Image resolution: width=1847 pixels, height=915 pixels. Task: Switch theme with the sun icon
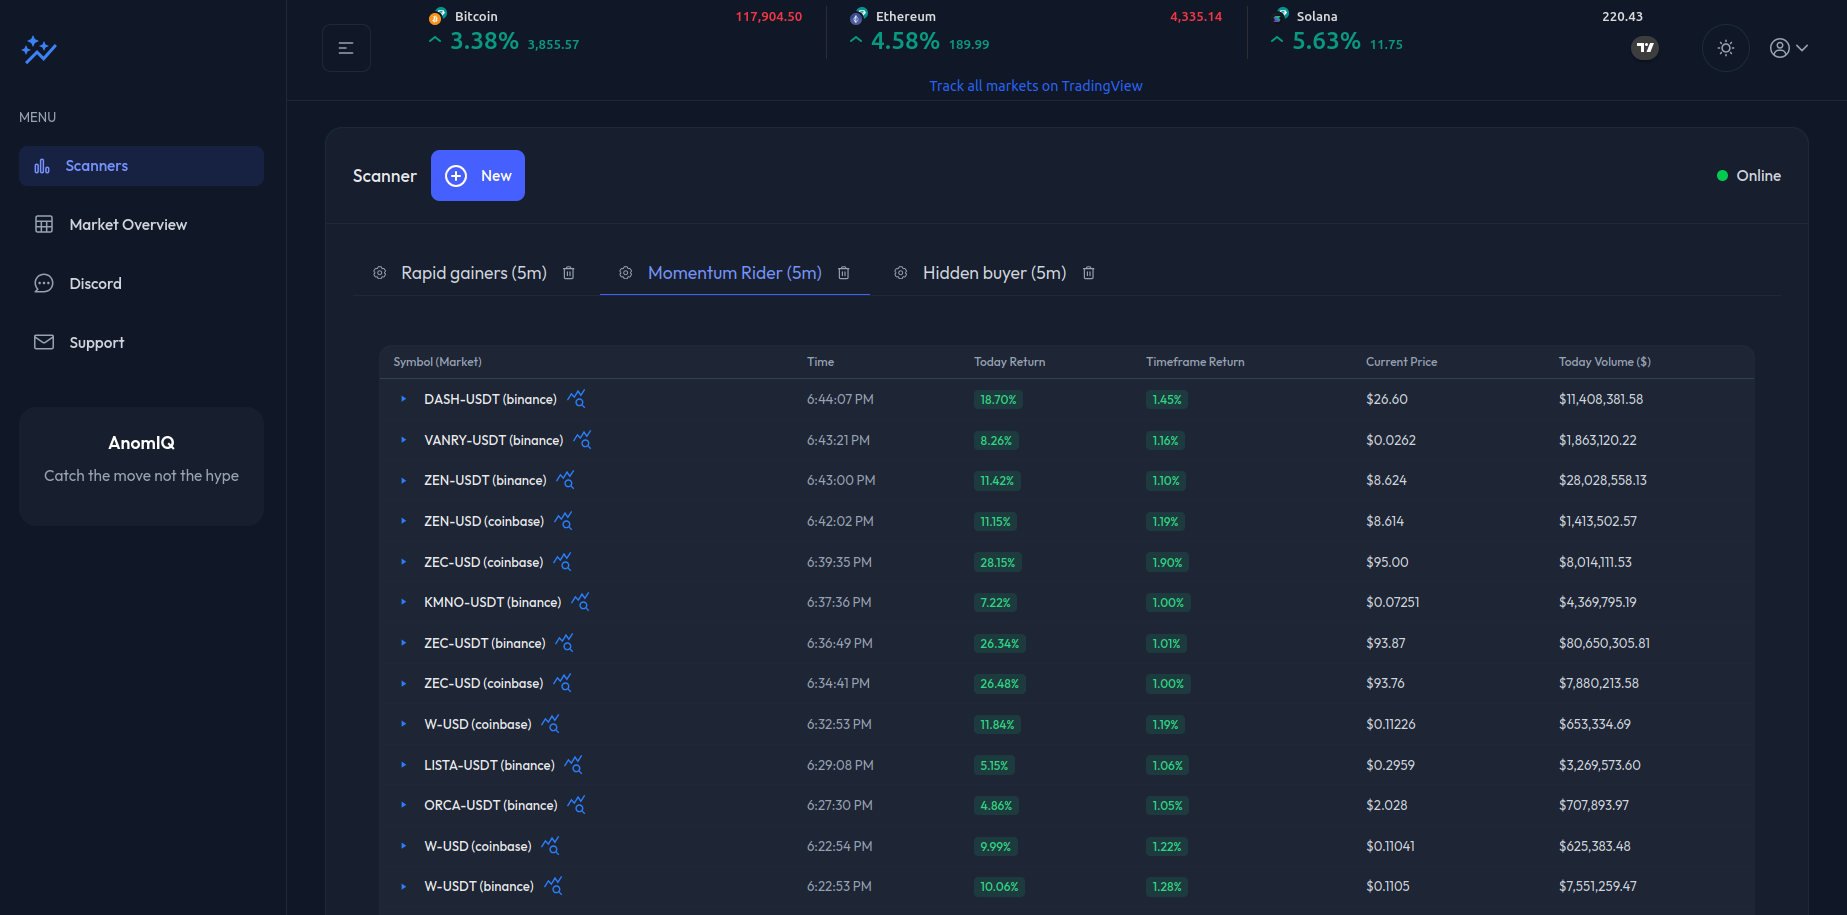pos(1725,48)
